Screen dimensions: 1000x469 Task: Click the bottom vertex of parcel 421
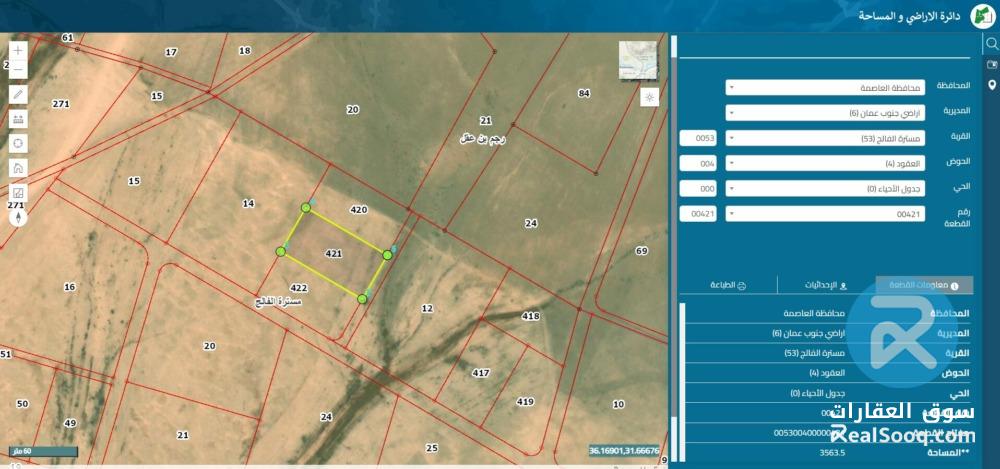pos(362,299)
